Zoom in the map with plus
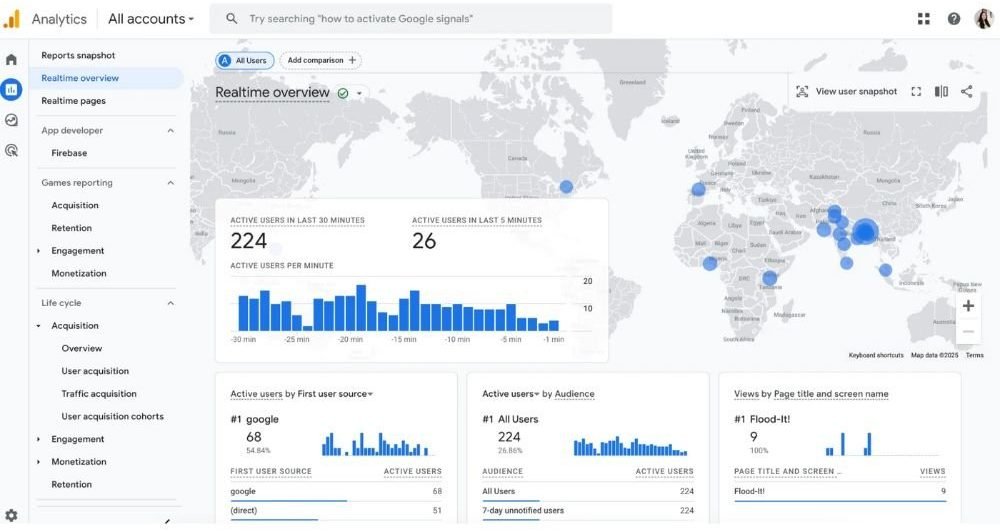The width and height of the screenshot is (1000, 532). (x=968, y=306)
